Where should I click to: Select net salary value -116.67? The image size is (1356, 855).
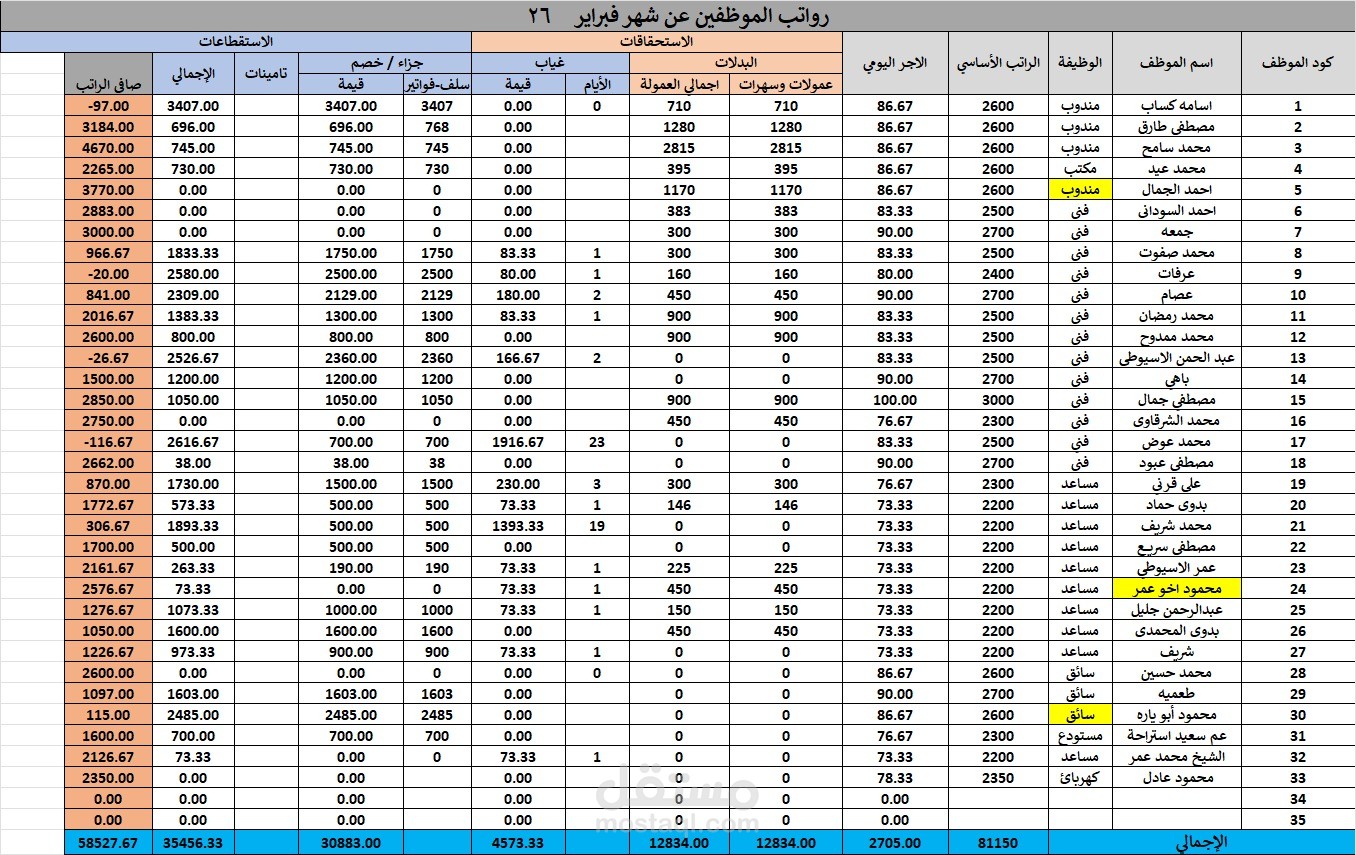tap(108, 442)
